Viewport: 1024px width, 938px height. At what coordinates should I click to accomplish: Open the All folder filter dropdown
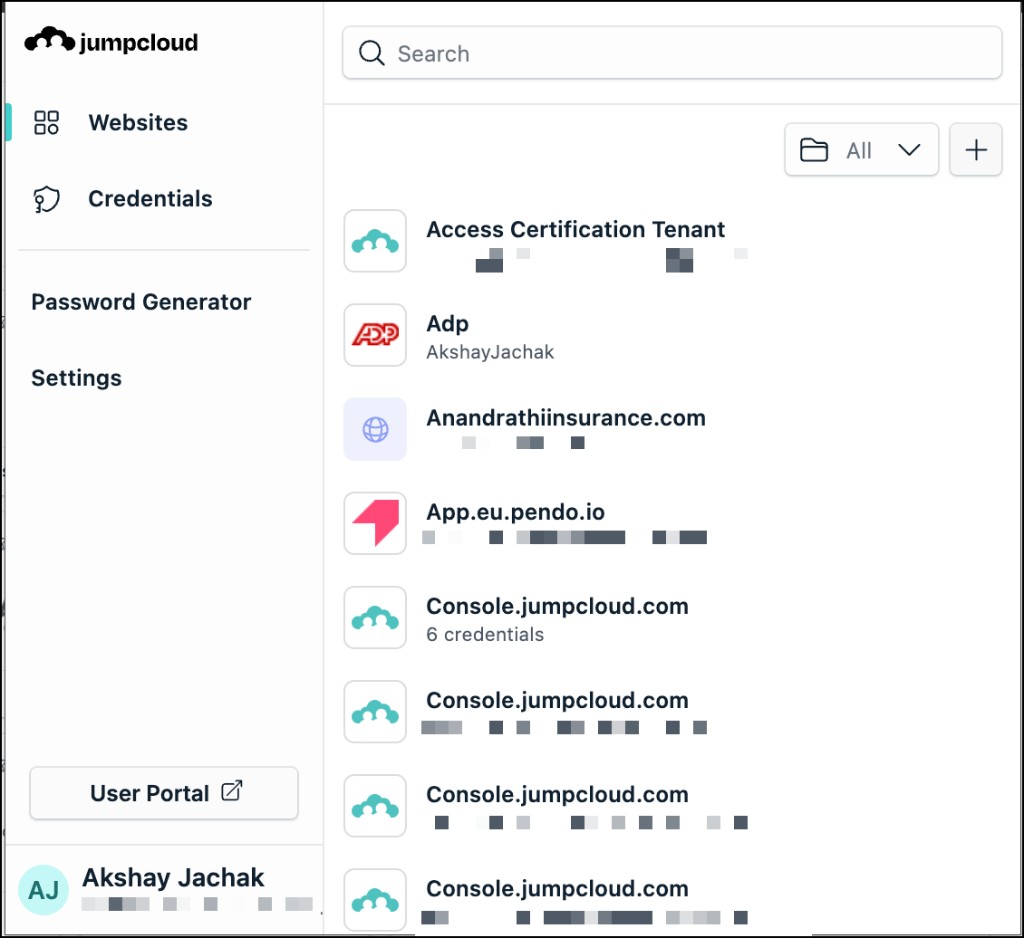(x=861, y=150)
